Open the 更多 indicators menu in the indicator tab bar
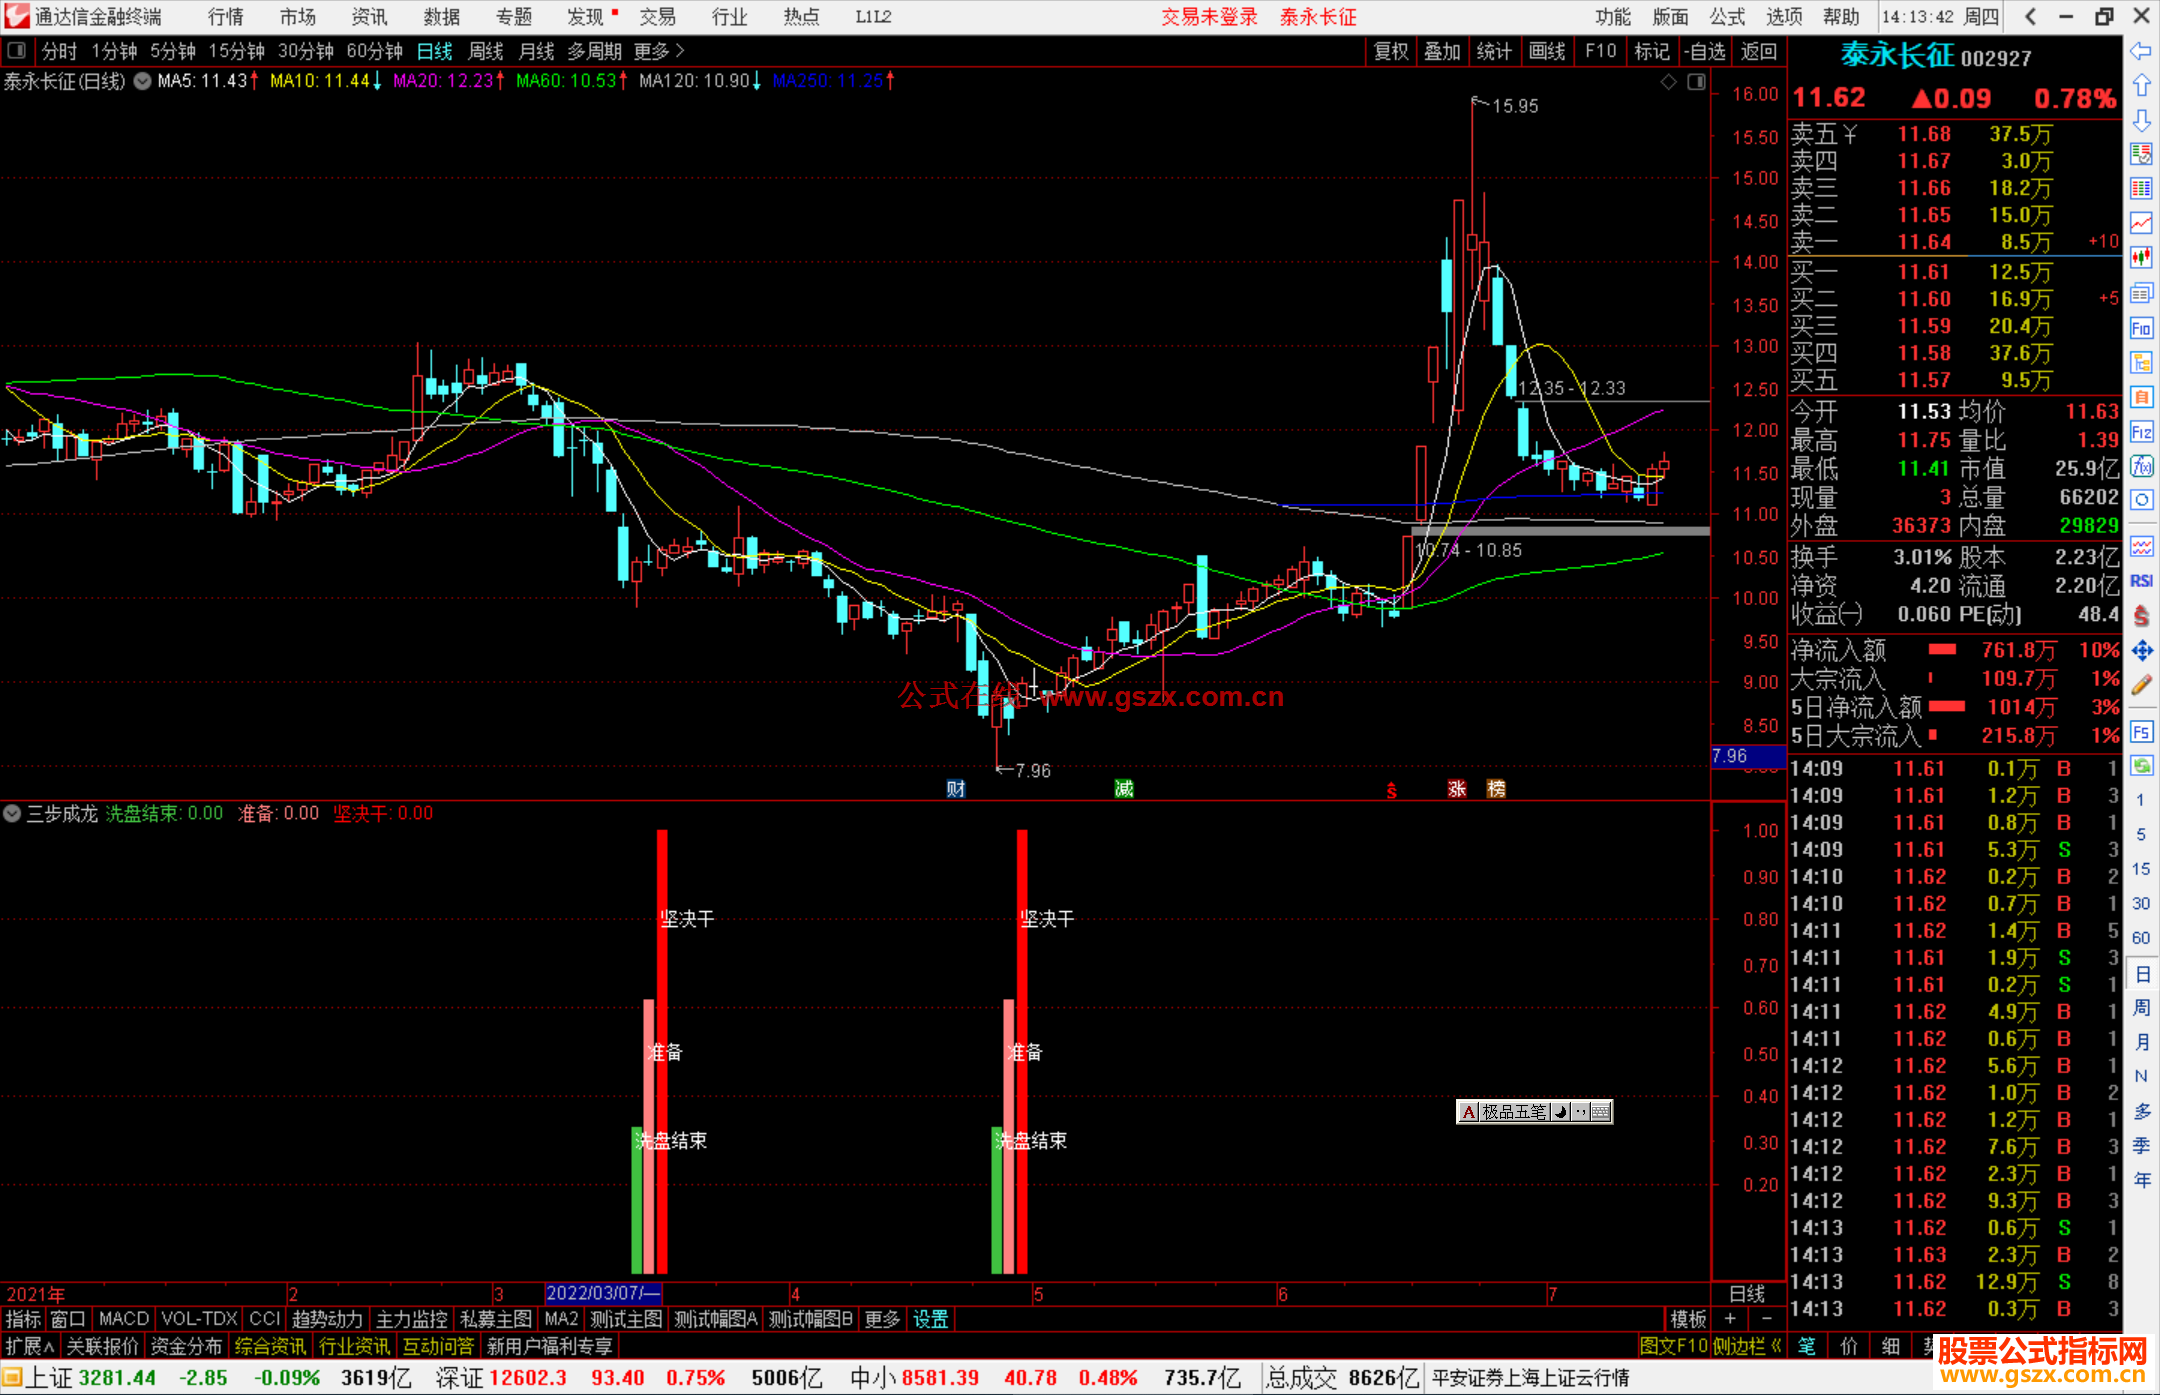 882,1319
